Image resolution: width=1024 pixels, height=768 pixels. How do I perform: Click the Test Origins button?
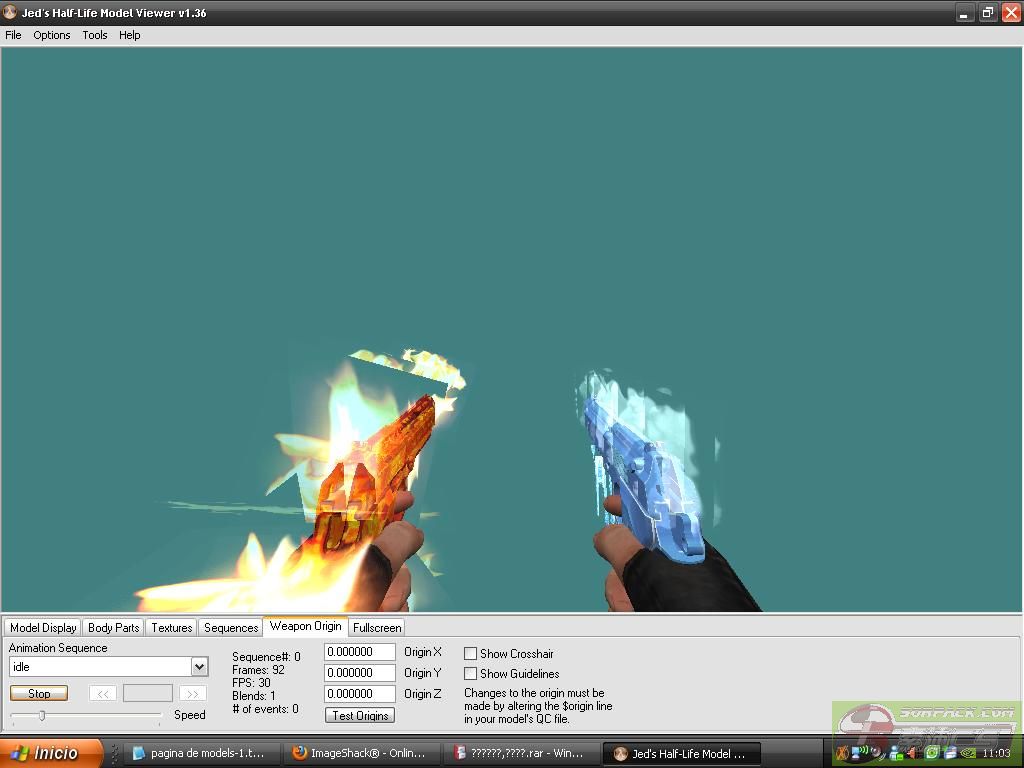pyautogui.click(x=360, y=715)
